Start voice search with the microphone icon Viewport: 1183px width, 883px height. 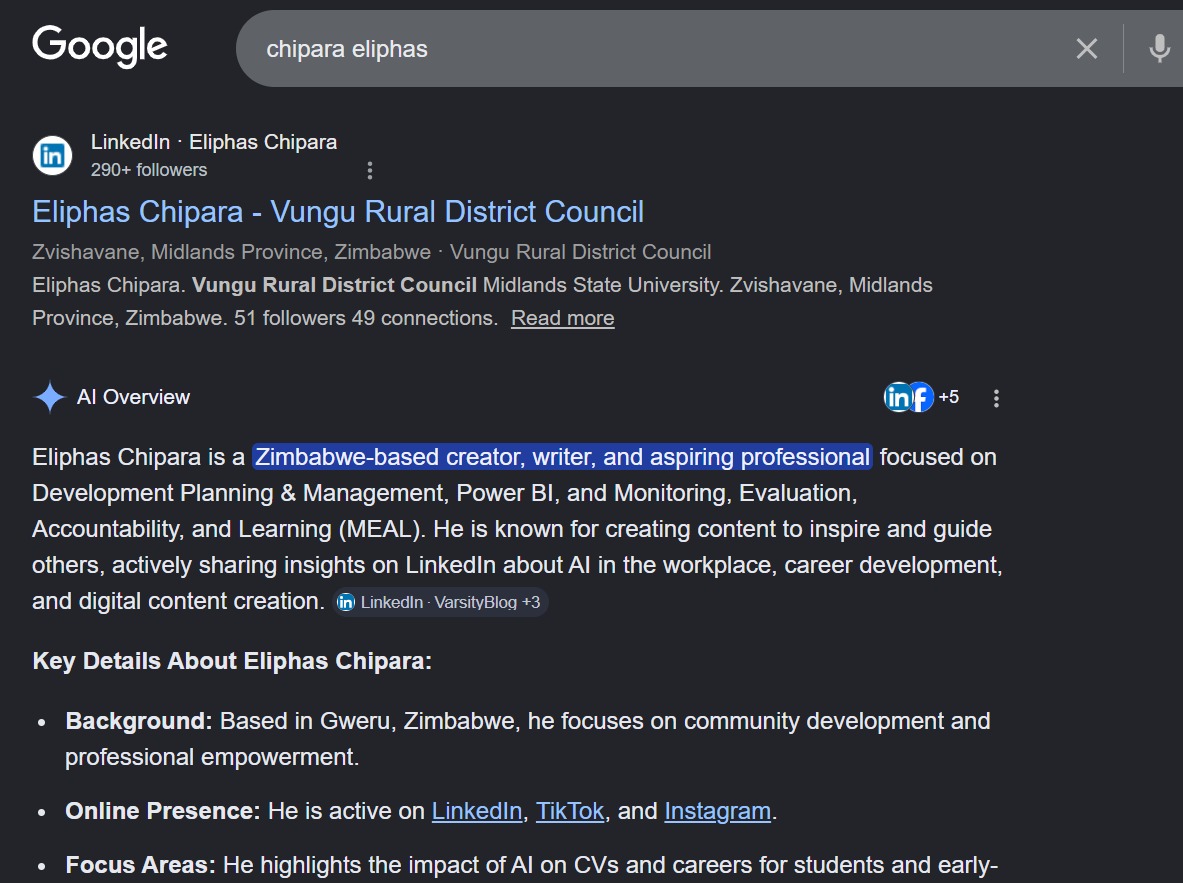click(1159, 49)
